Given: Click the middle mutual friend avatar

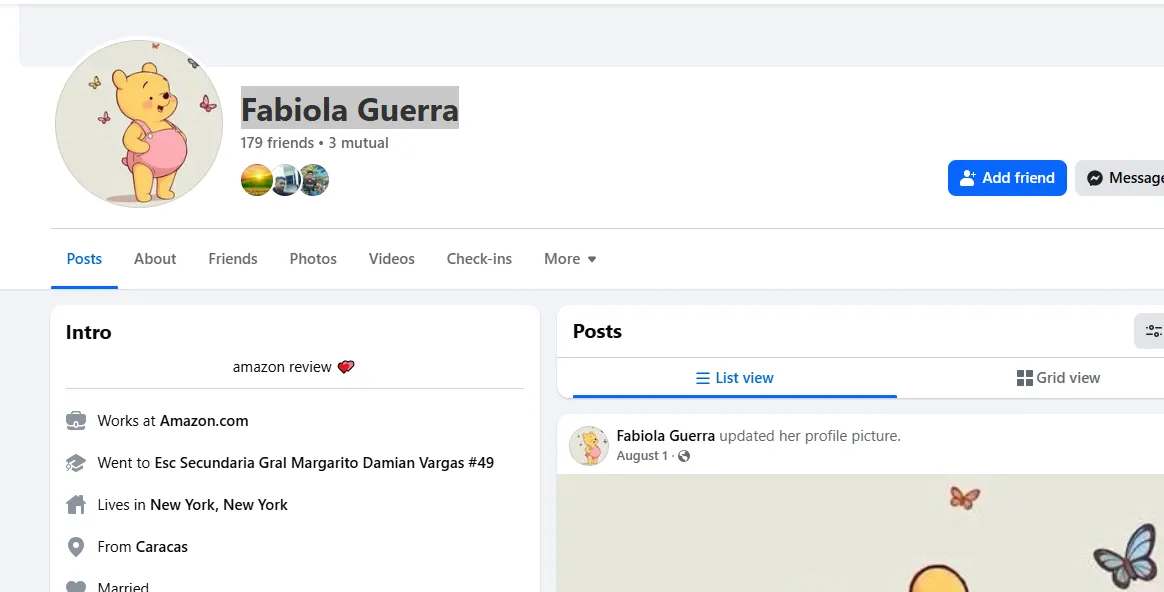Looking at the screenshot, I should [x=285, y=180].
